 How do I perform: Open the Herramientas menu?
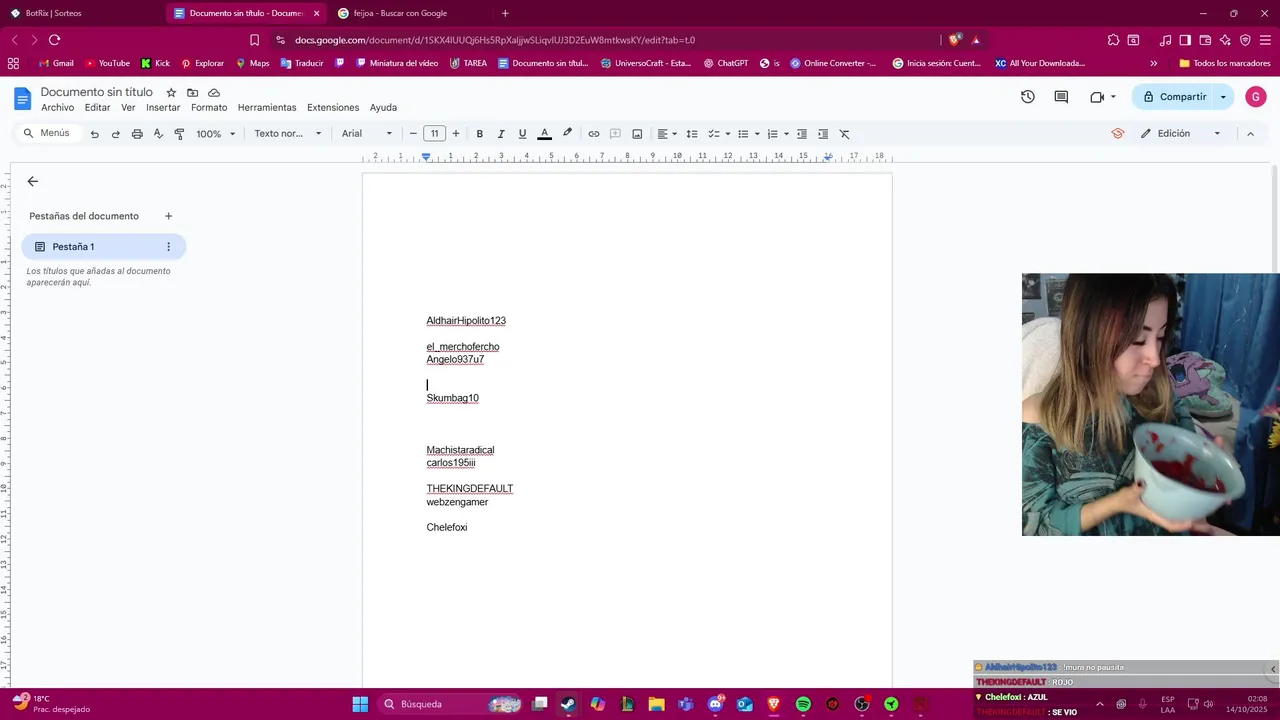click(267, 108)
